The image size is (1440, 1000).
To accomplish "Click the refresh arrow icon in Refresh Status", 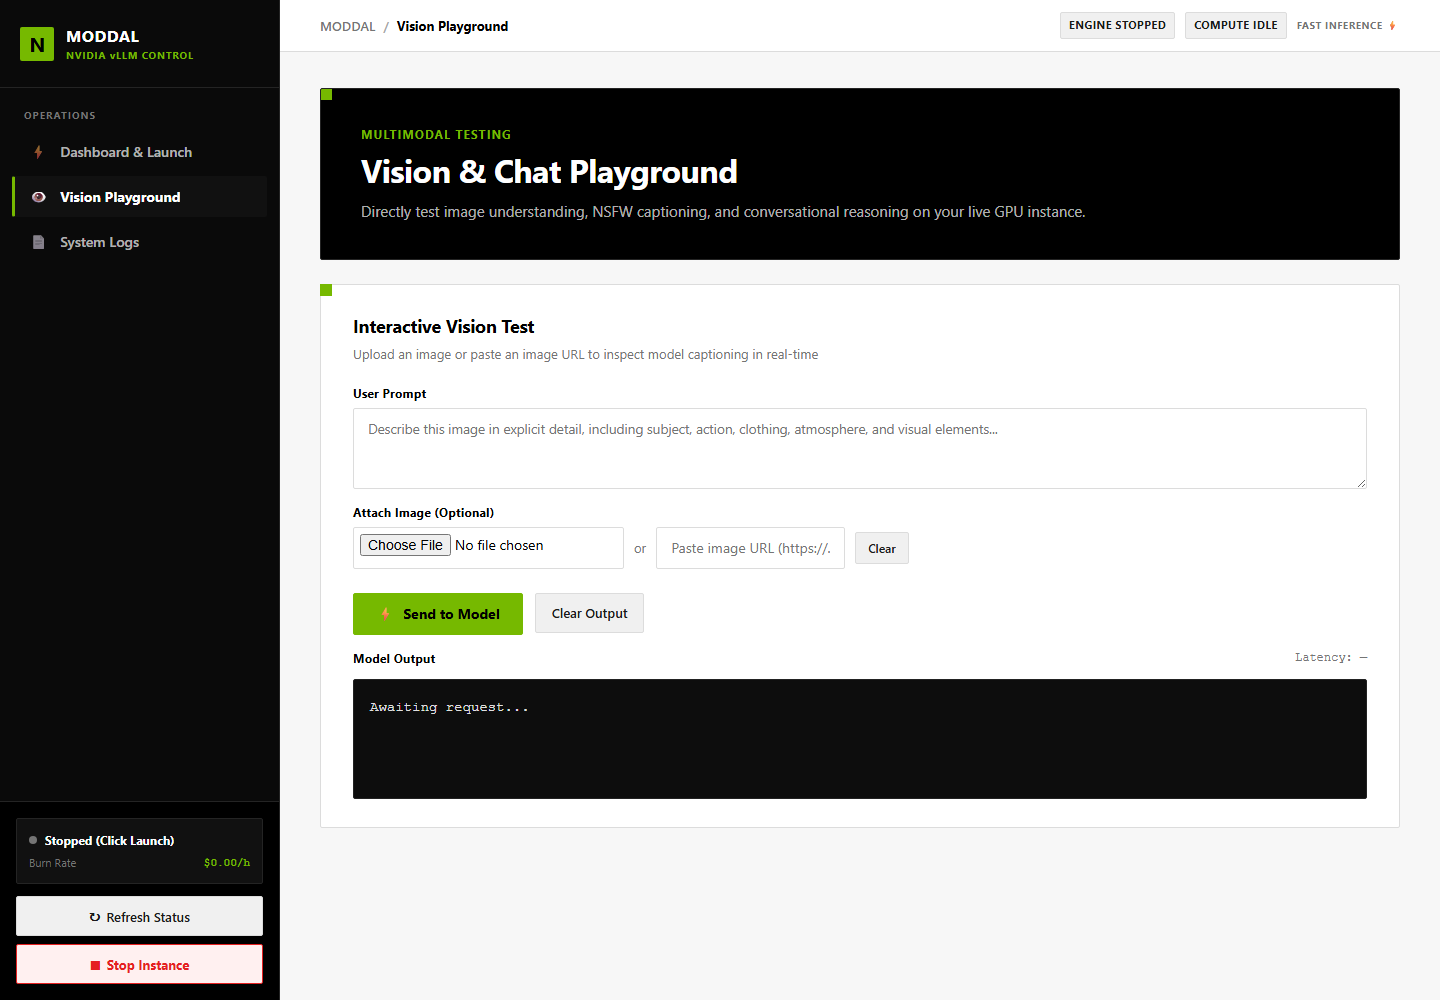I will point(95,917).
